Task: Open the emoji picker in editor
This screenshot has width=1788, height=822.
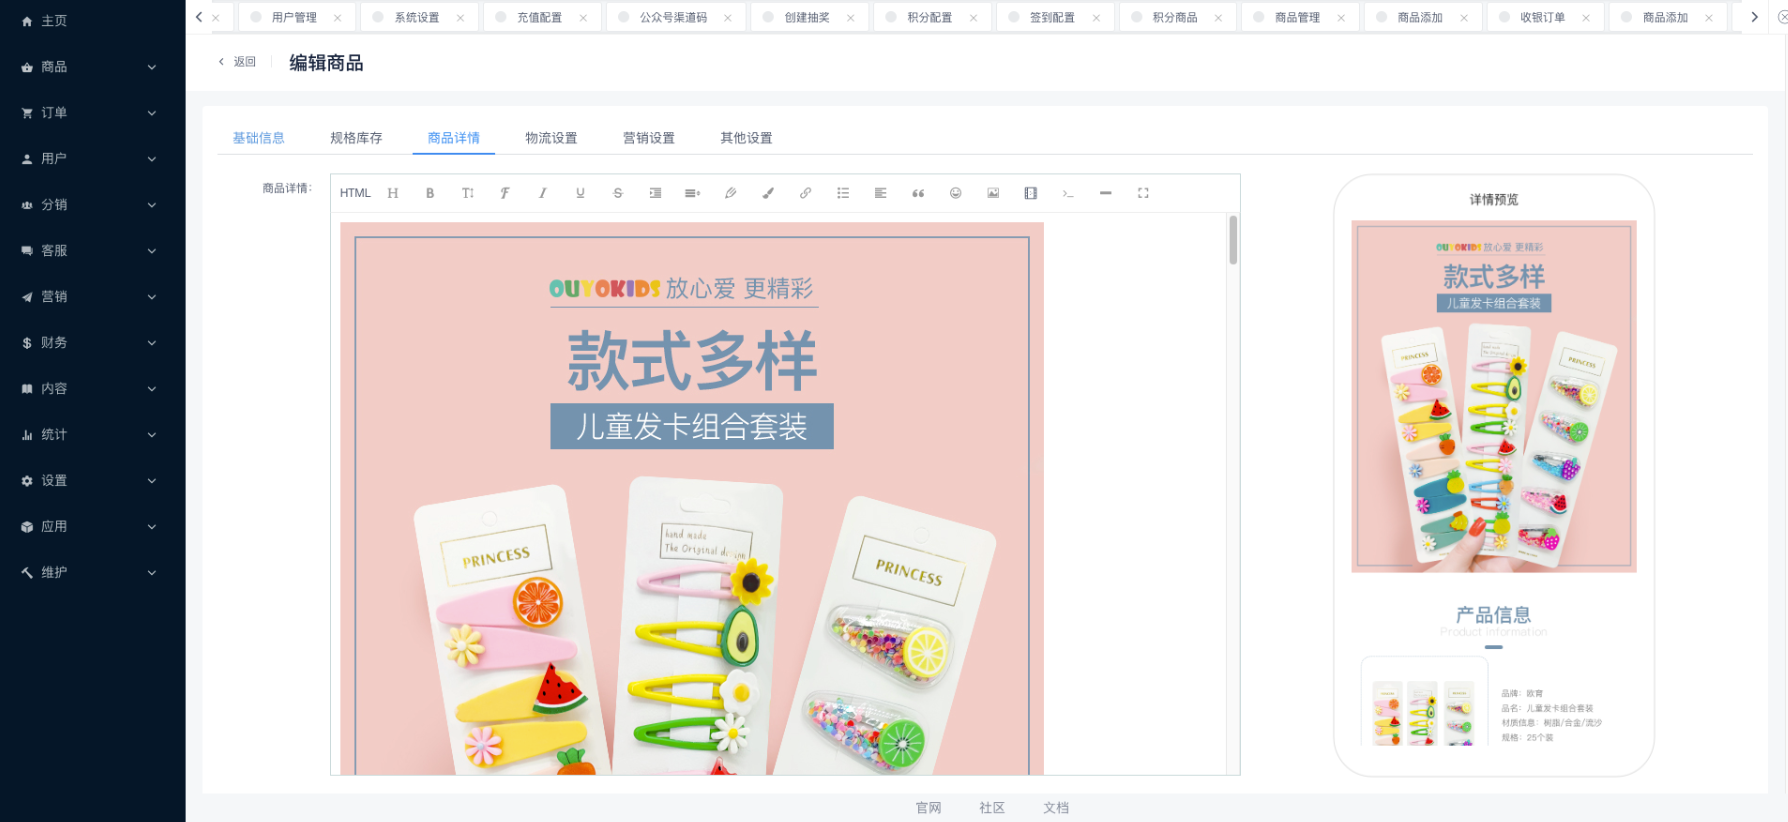Action: [955, 193]
